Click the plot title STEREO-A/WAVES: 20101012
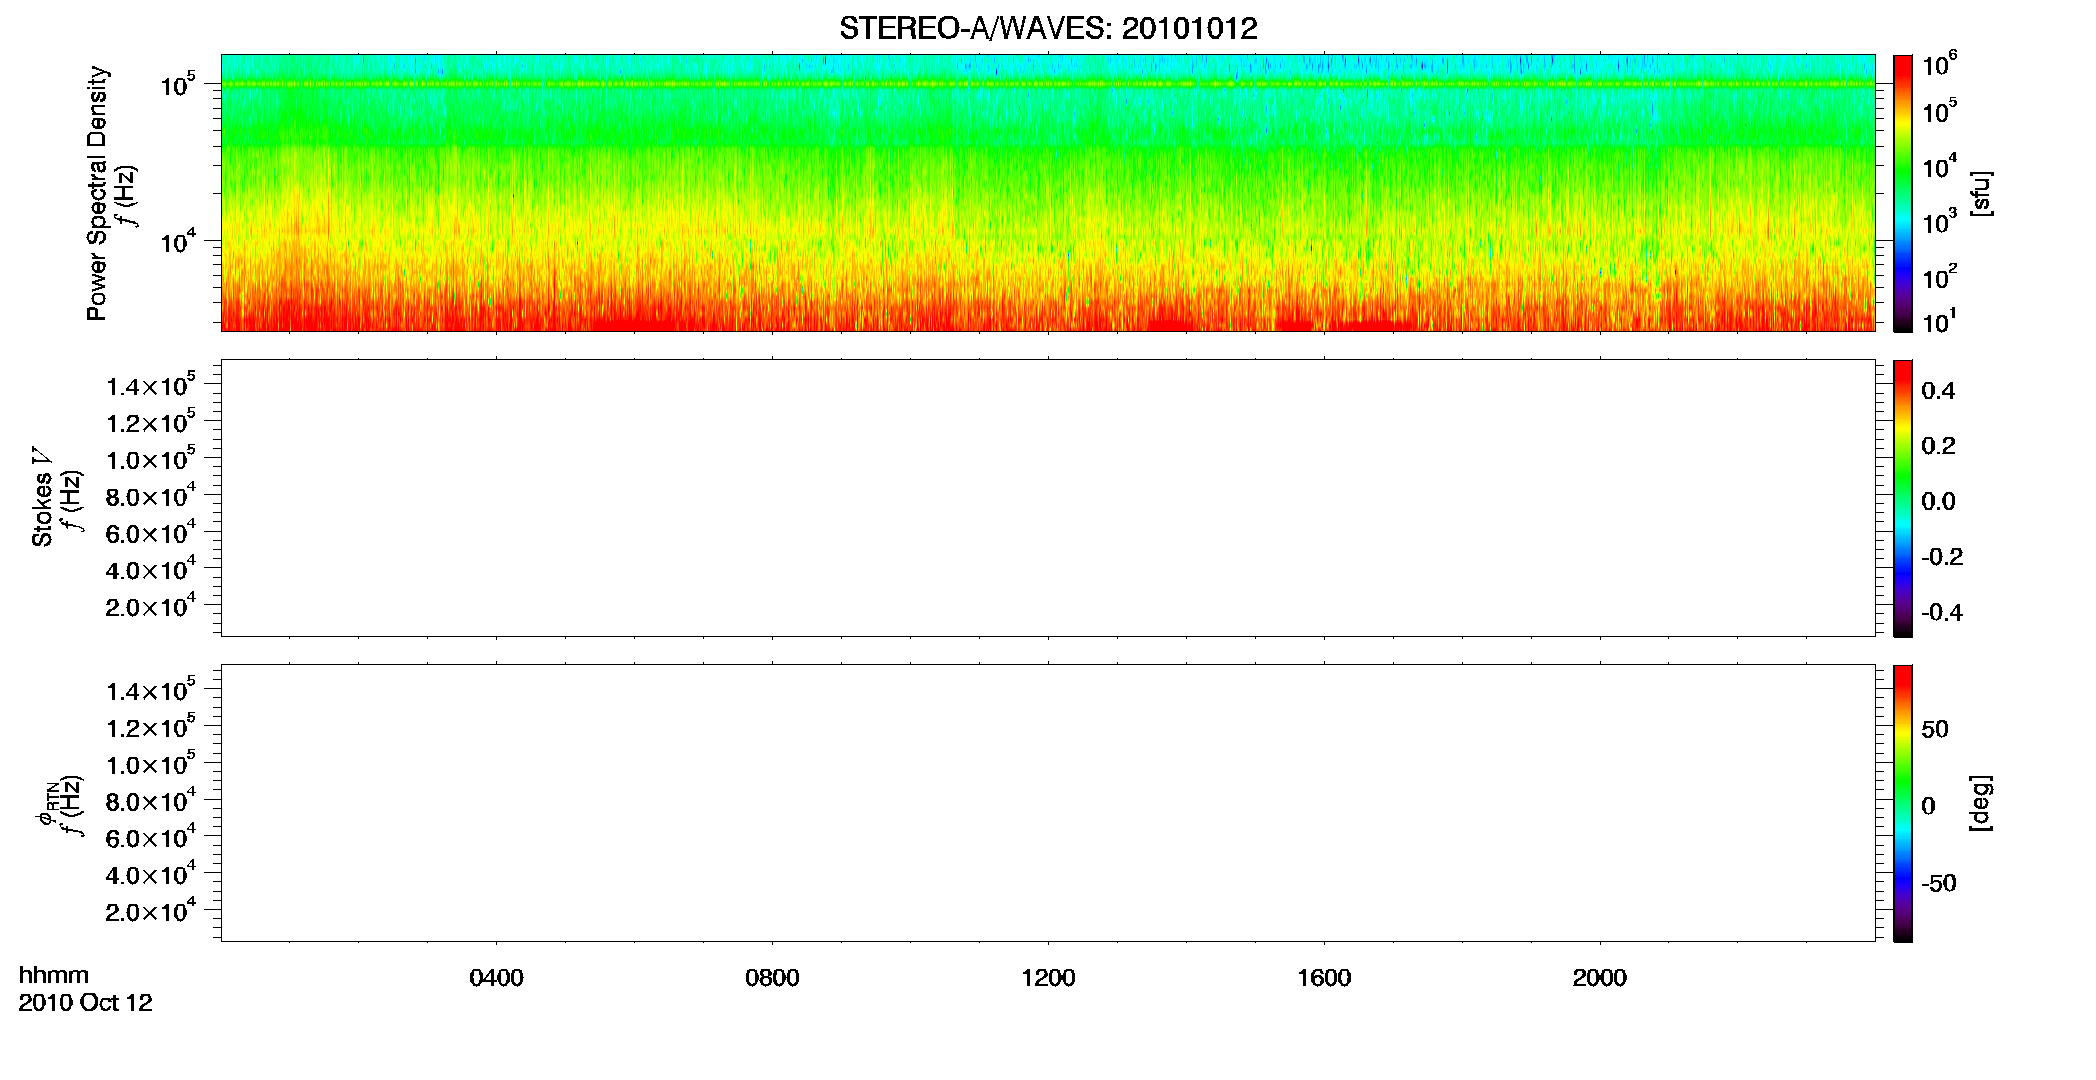Screen dimensions: 2096x1080 1048,29
